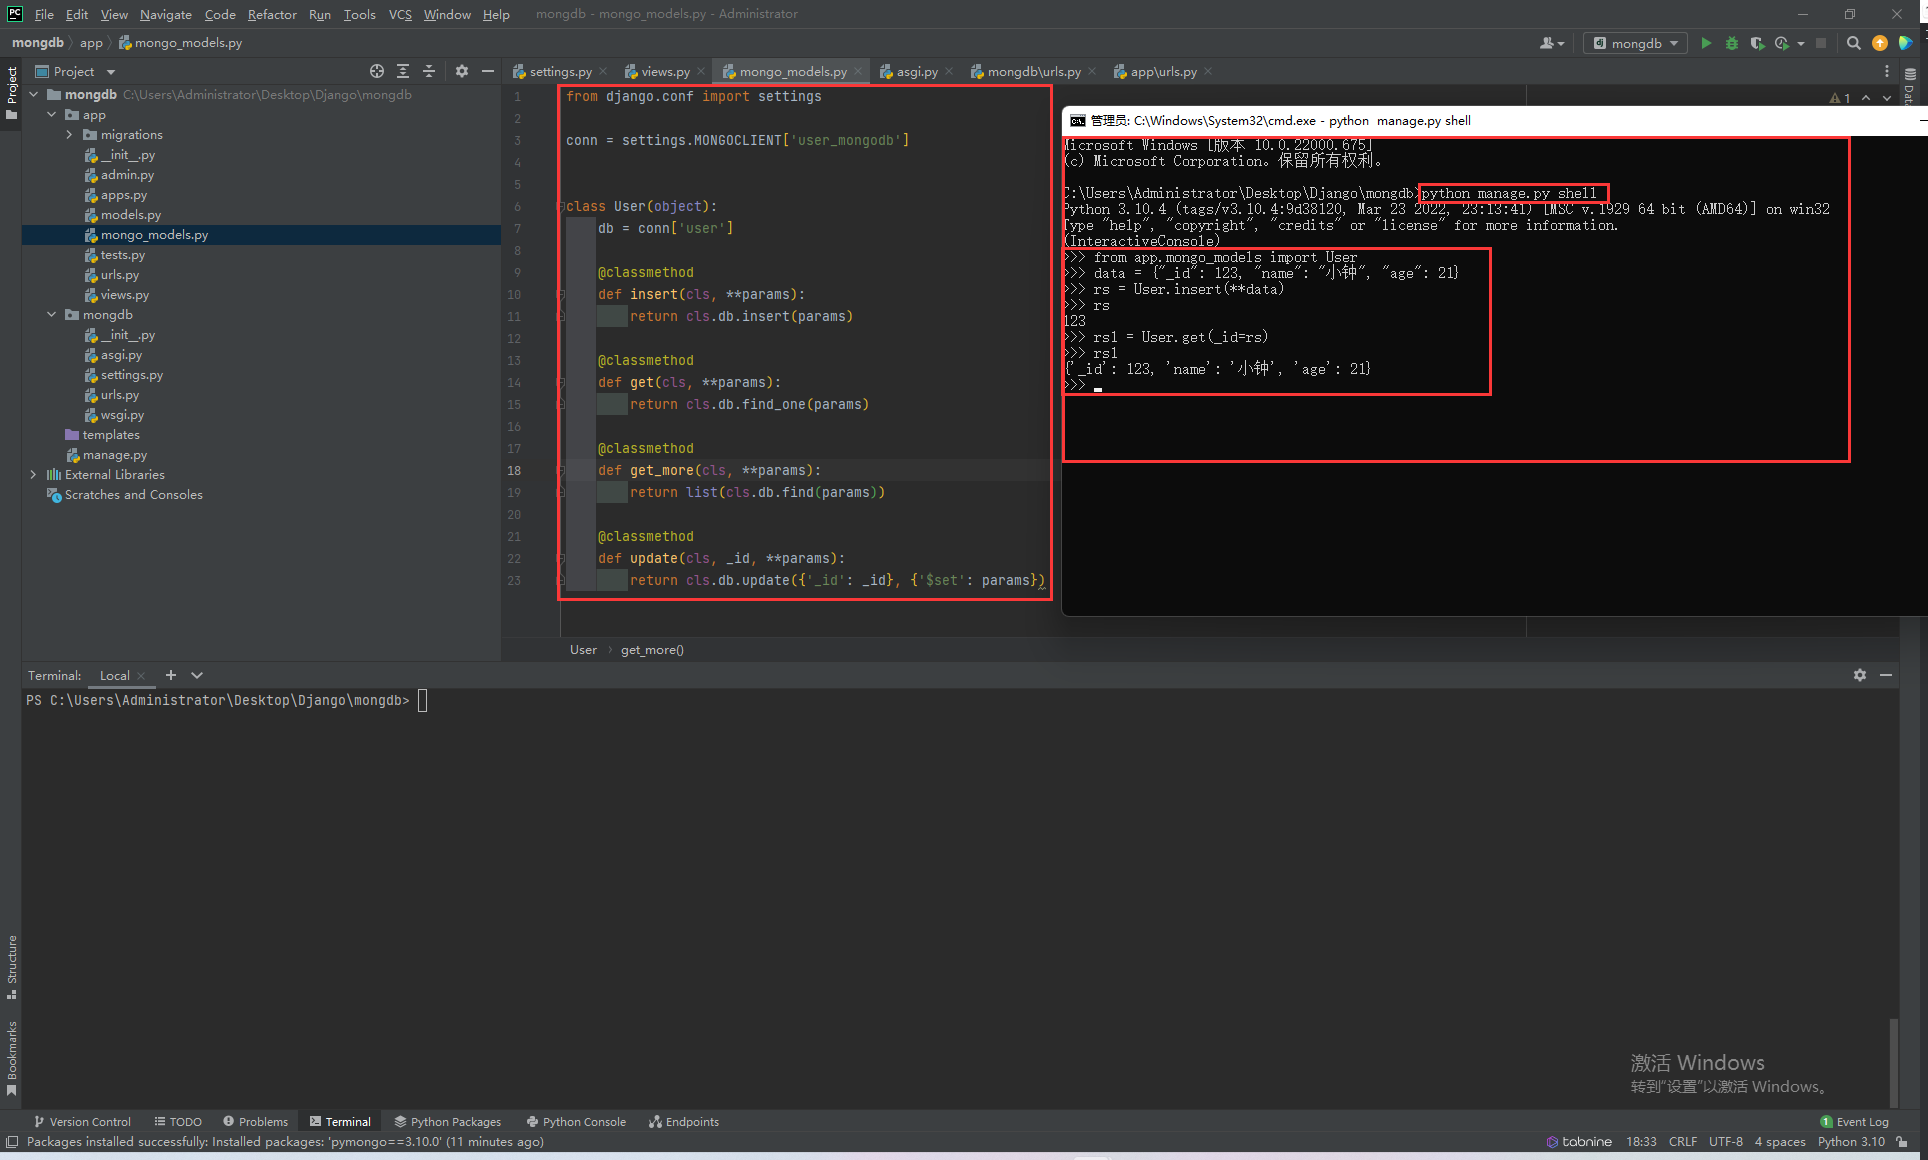Open Search Everywhere magnifier icon
Screen dimensions: 1928x1160
[x=1853, y=43]
